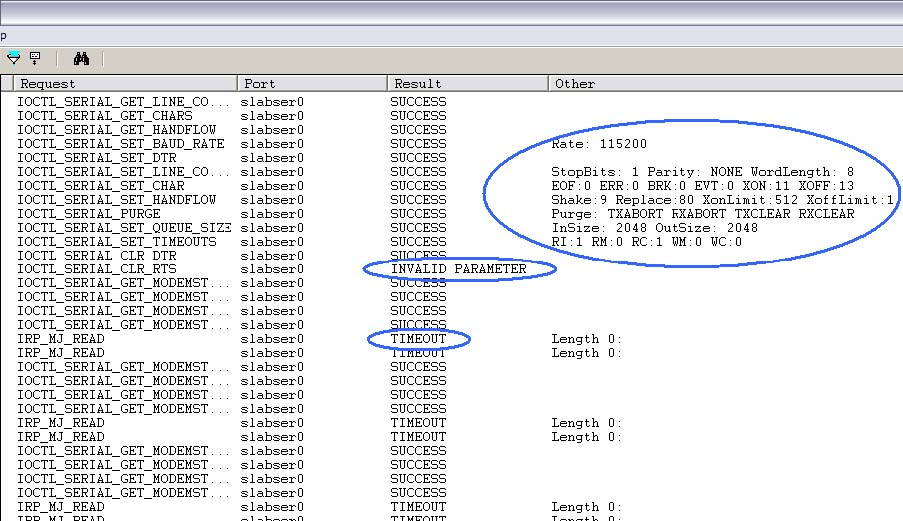Sort by the Result column header
Image resolution: width=903 pixels, height=521 pixels.
coord(466,84)
